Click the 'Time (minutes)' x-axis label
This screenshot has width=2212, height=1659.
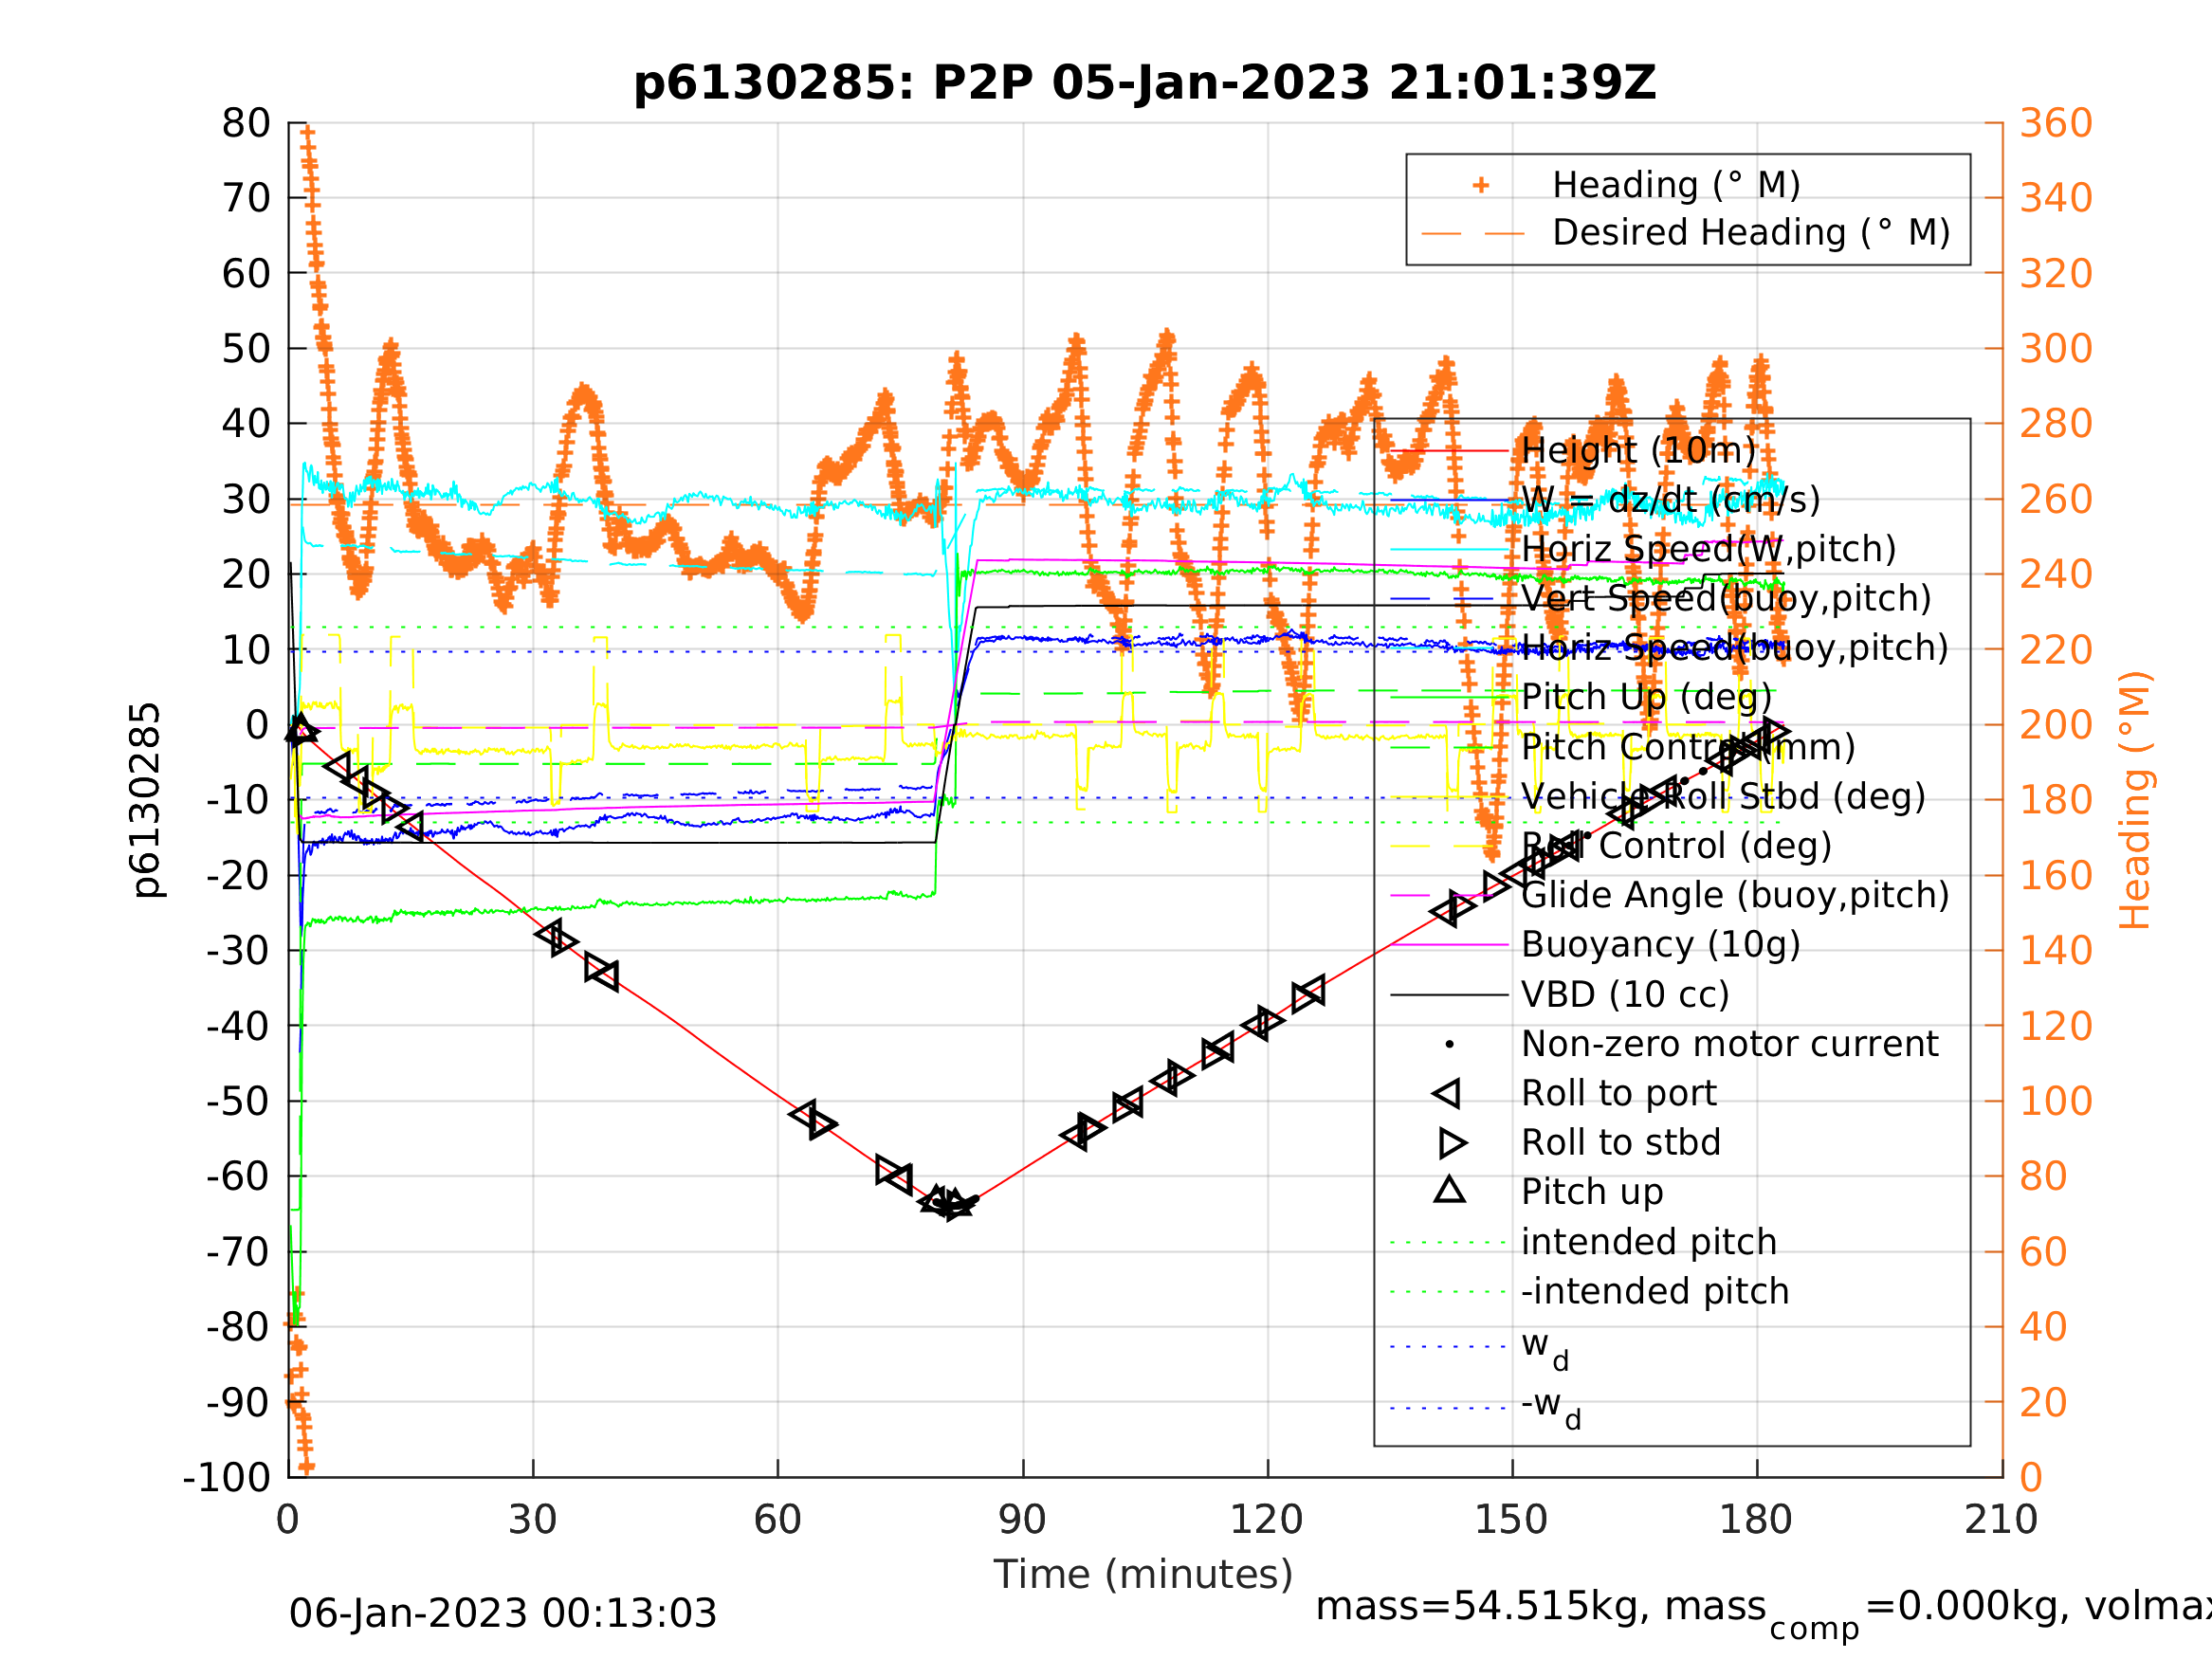pyautogui.click(x=1143, y=1574)
